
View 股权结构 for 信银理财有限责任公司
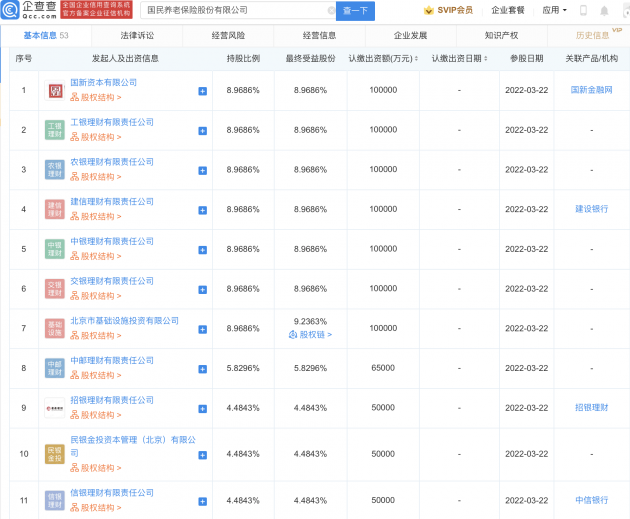(96, 508)
